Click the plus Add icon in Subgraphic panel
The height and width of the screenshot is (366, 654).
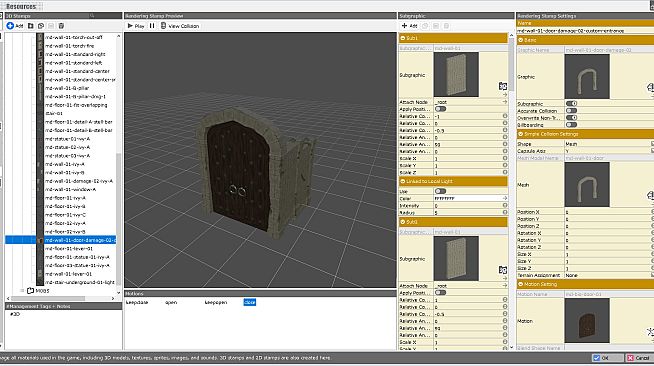(404, 26)
